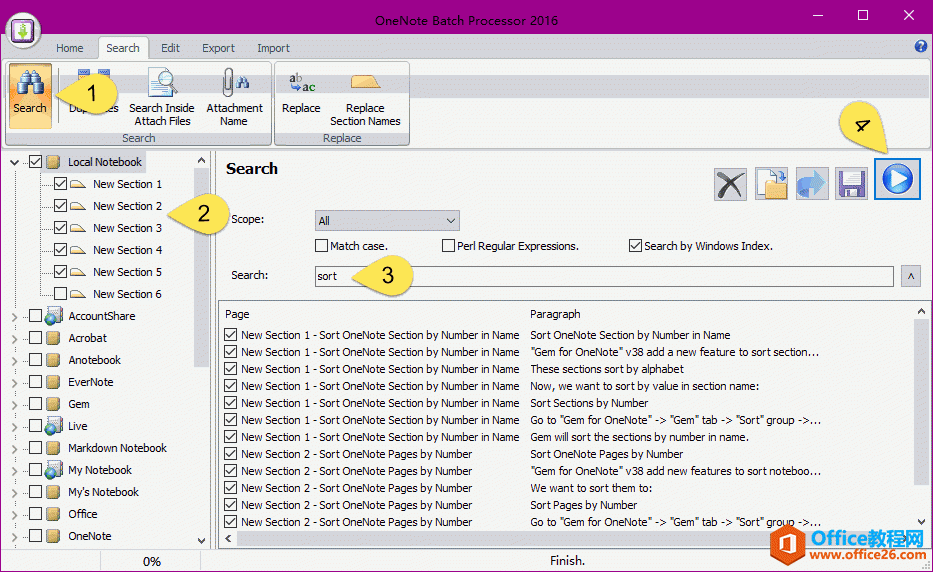Select the Attachment Name search tool

point(234,96)
